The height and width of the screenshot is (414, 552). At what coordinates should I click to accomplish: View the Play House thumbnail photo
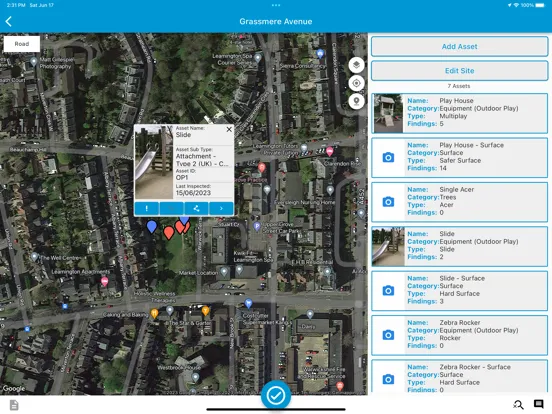[388, 113]
